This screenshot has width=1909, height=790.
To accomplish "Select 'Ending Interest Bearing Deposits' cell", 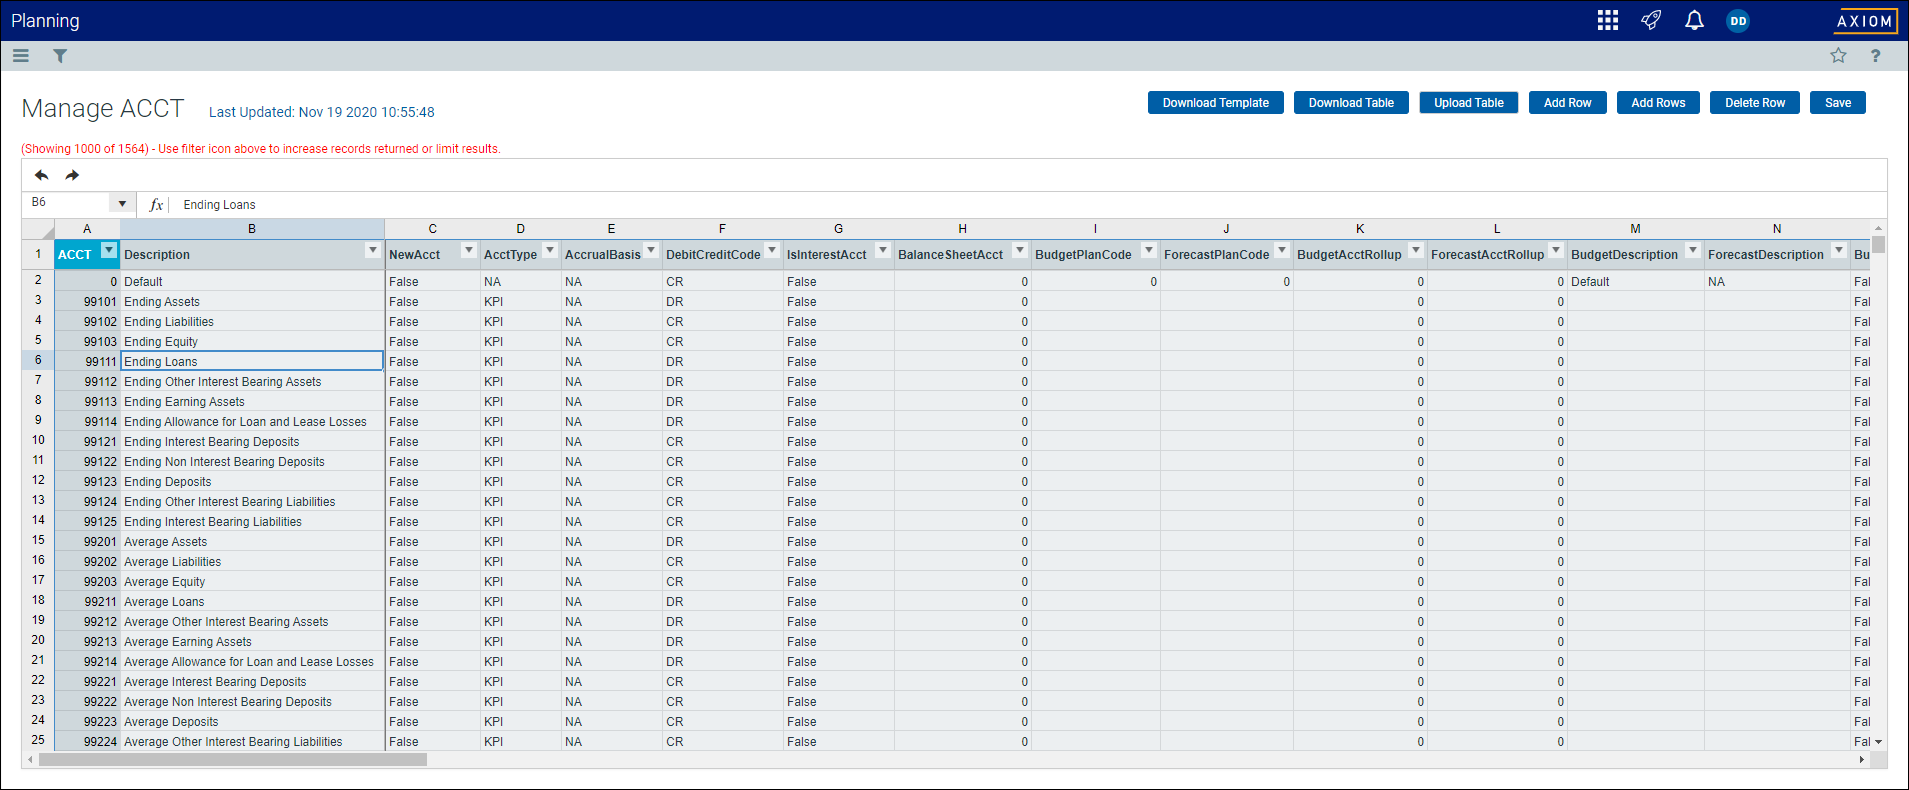I will (252, 441).
